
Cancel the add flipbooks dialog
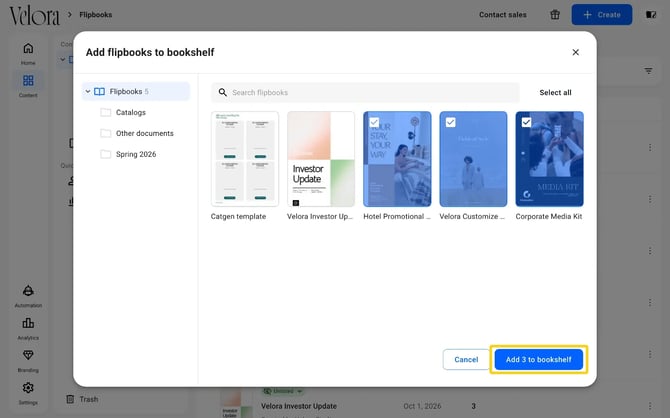point(466,359)
